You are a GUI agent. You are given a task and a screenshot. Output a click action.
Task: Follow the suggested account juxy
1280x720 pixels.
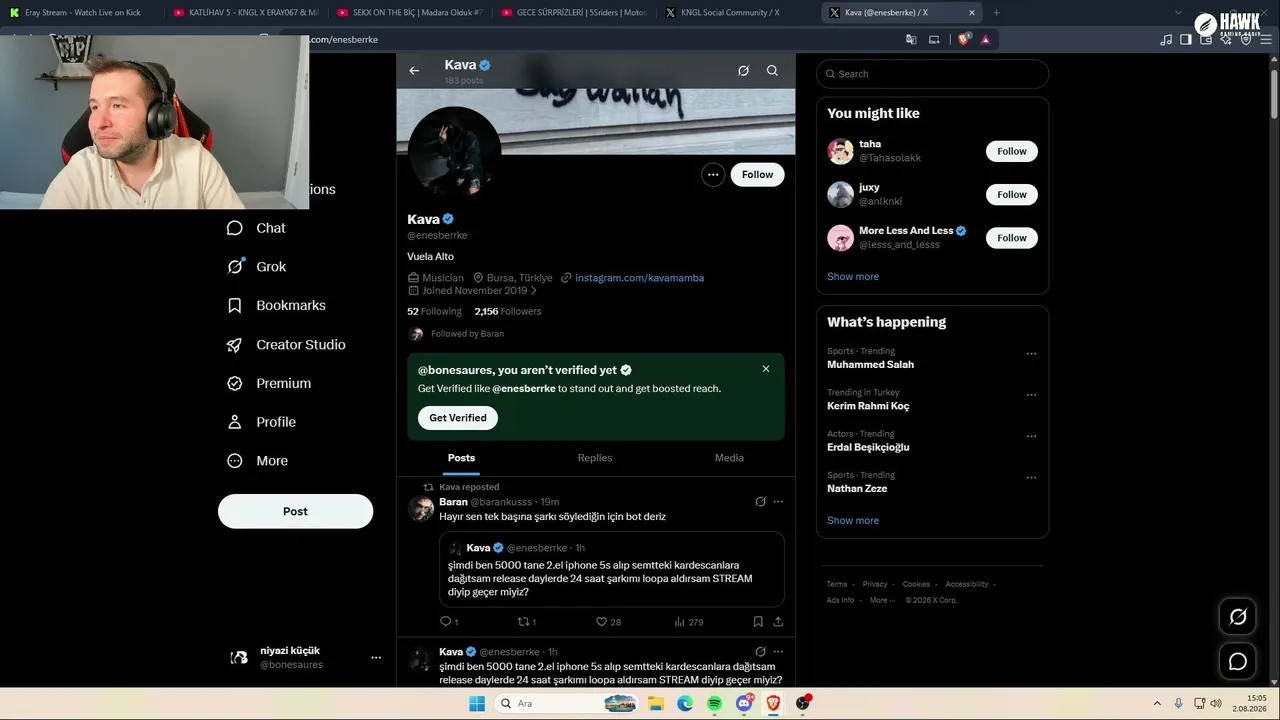tap(1012, 194)
